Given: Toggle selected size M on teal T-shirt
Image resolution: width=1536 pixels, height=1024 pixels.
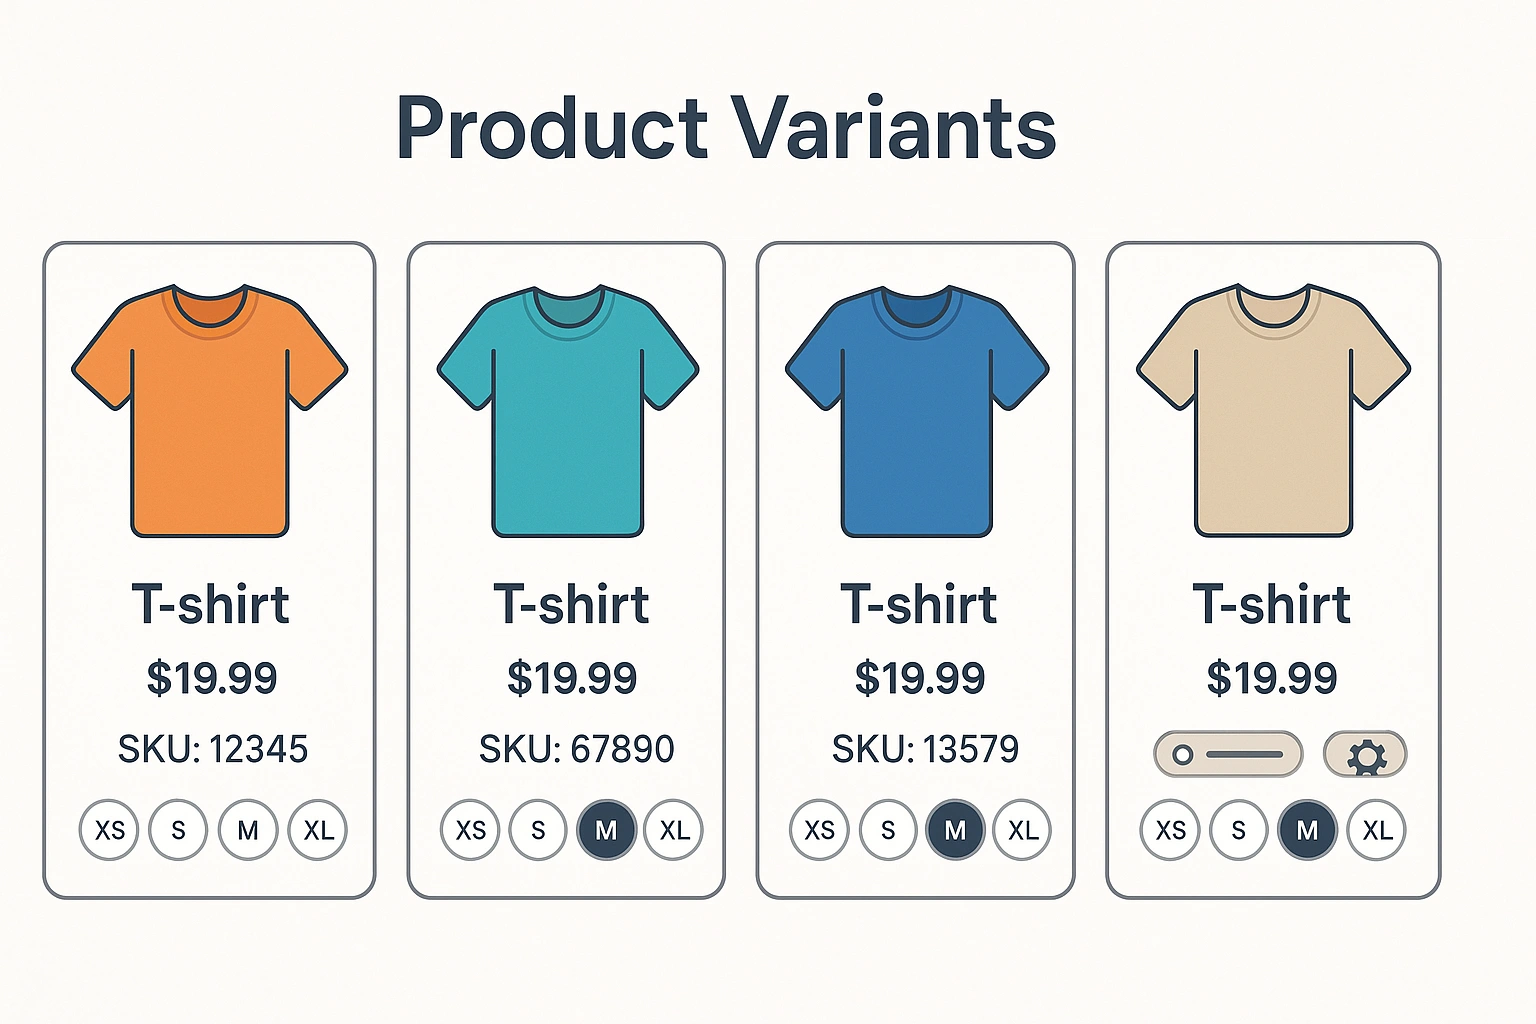Looking at the screenshot, I should (x=606, y=830).
